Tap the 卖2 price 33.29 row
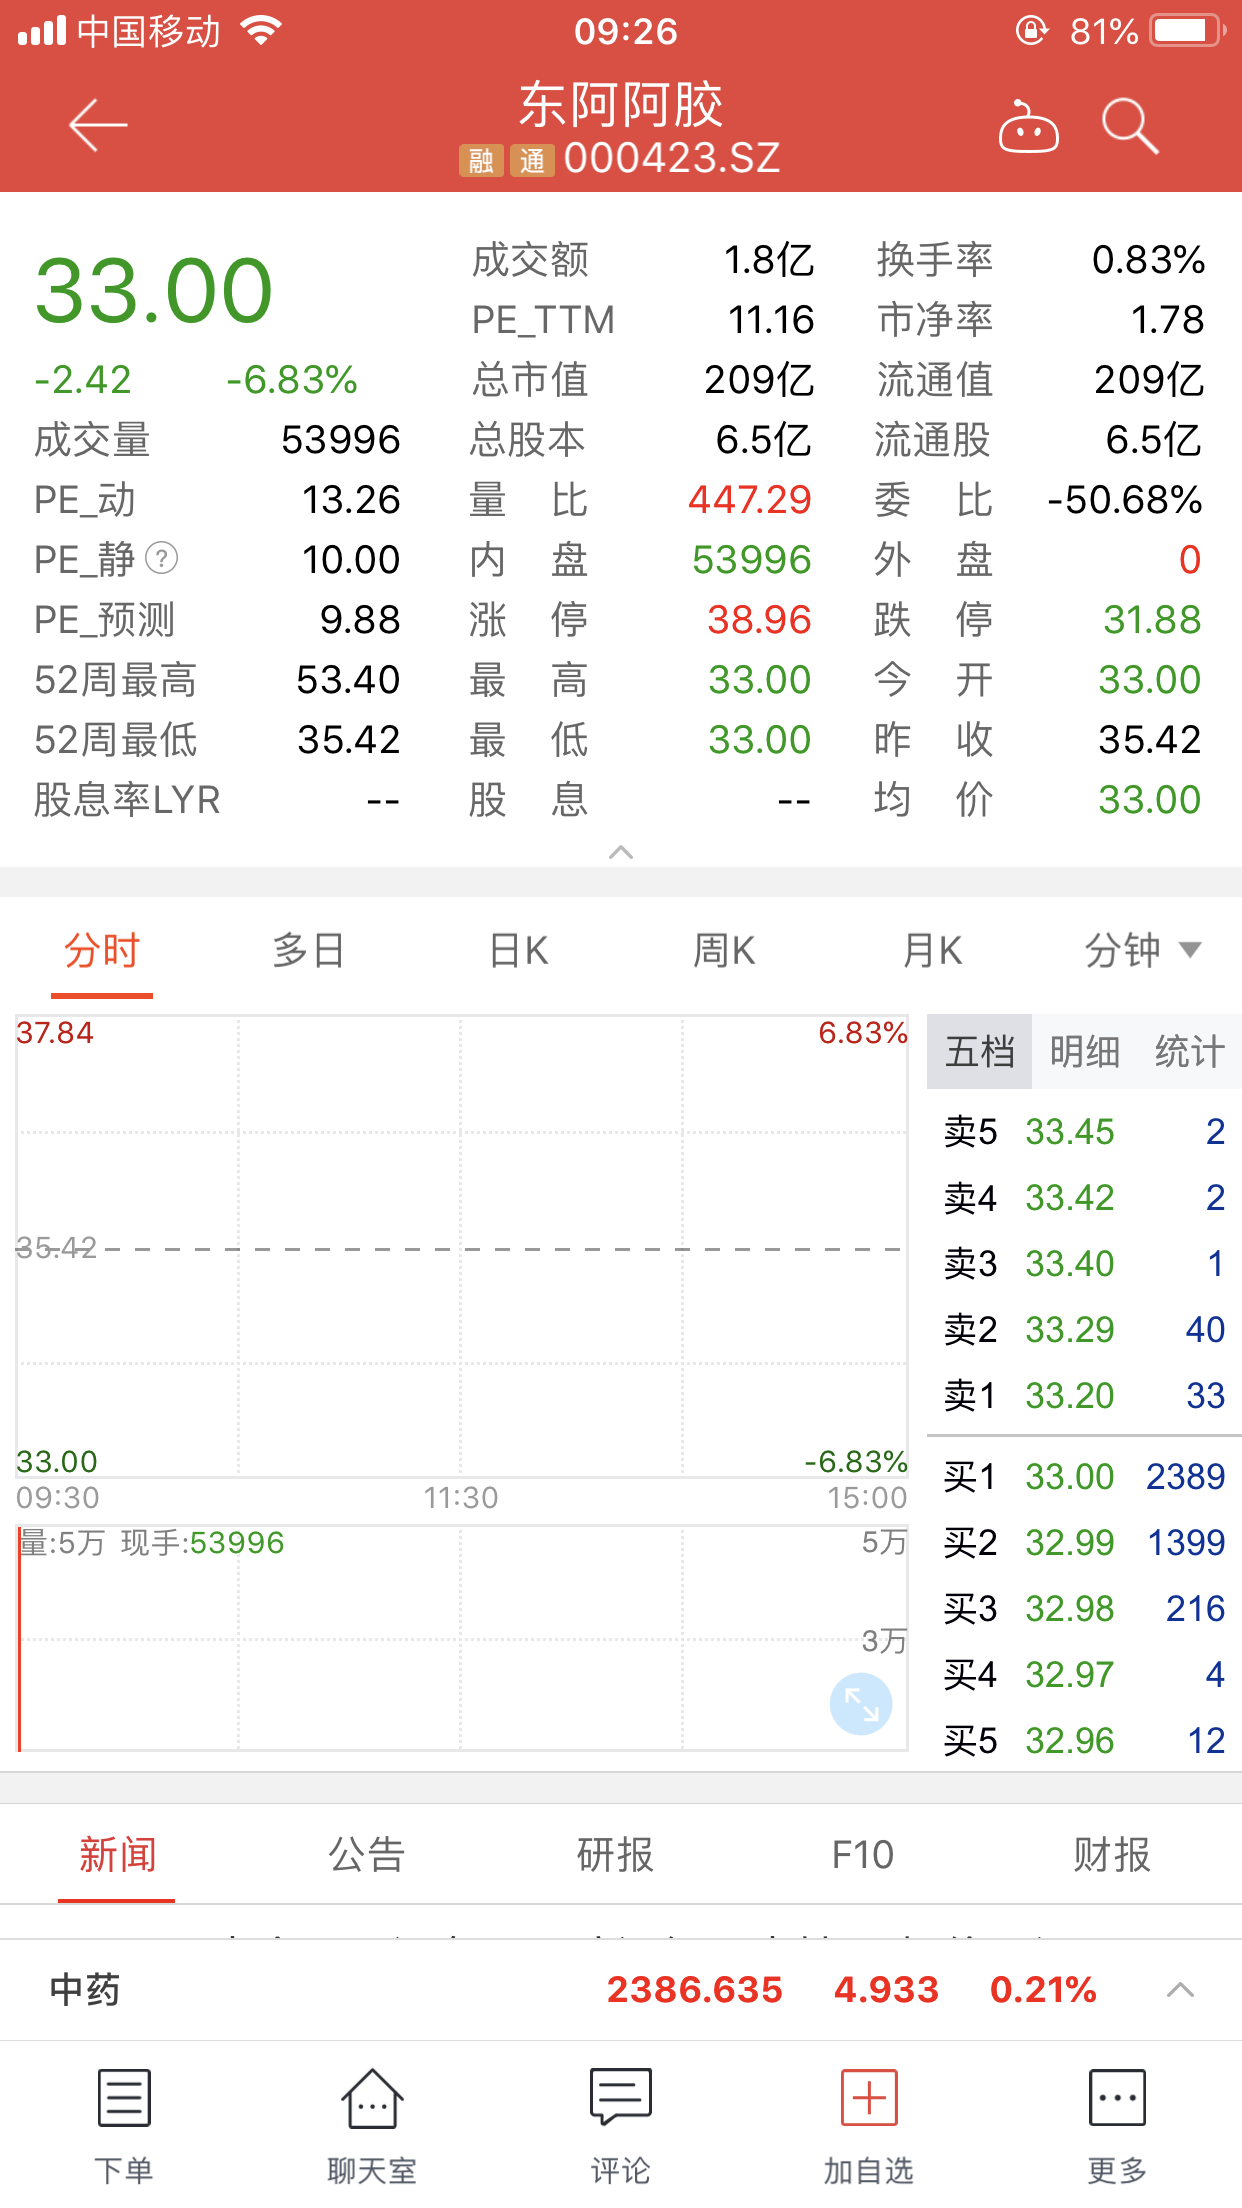1242x2208 pixels. click(x=1085, y=1330)
